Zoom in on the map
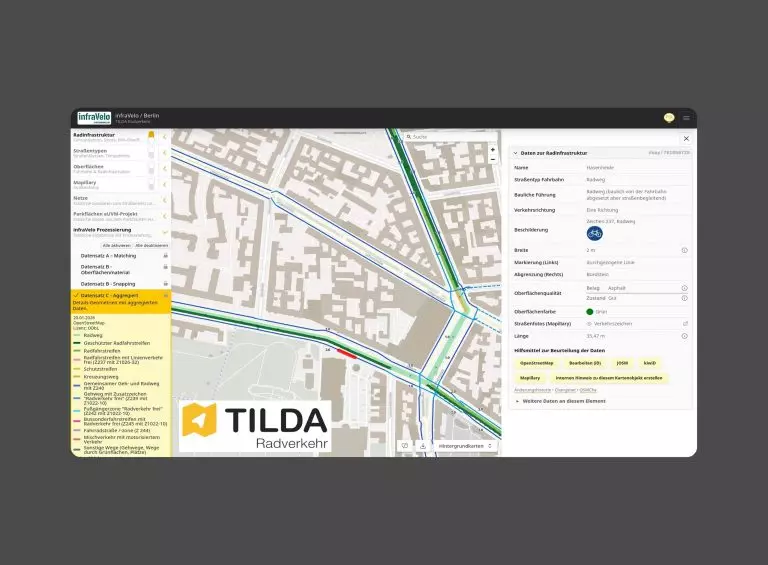 [x=492, y=149]
